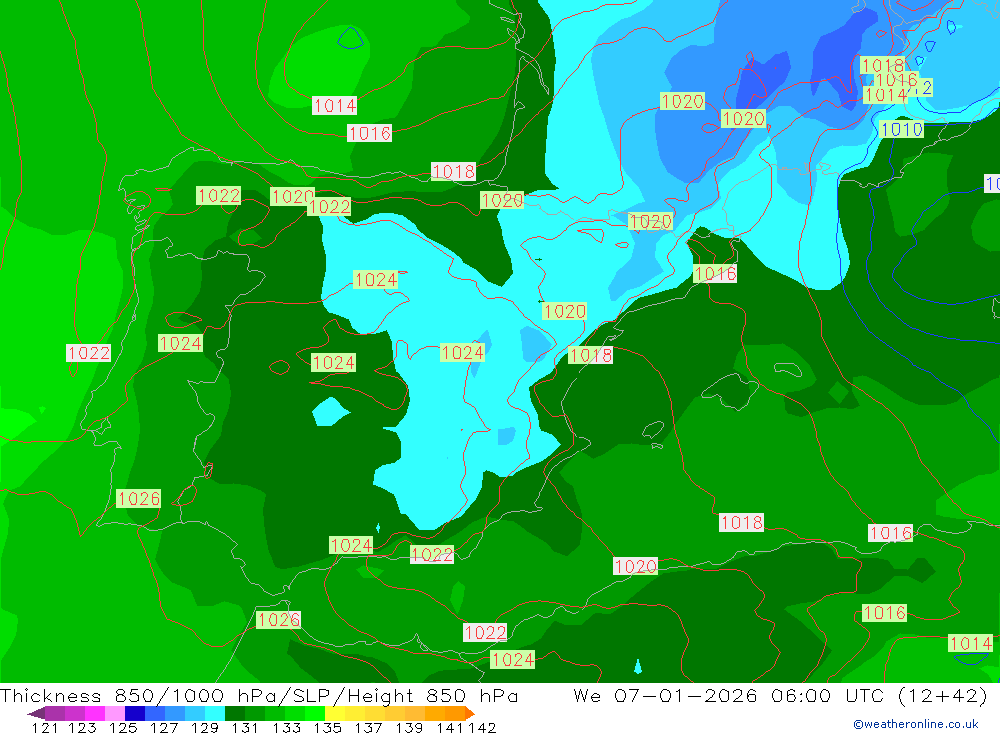This screenshot has width=1000, height=733.
Task: Click the legend value 133
Action: tap(286, 727)
